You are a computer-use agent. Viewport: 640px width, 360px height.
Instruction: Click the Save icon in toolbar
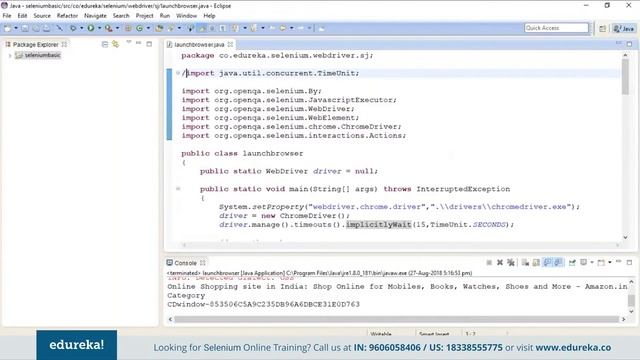coord(25,28)
